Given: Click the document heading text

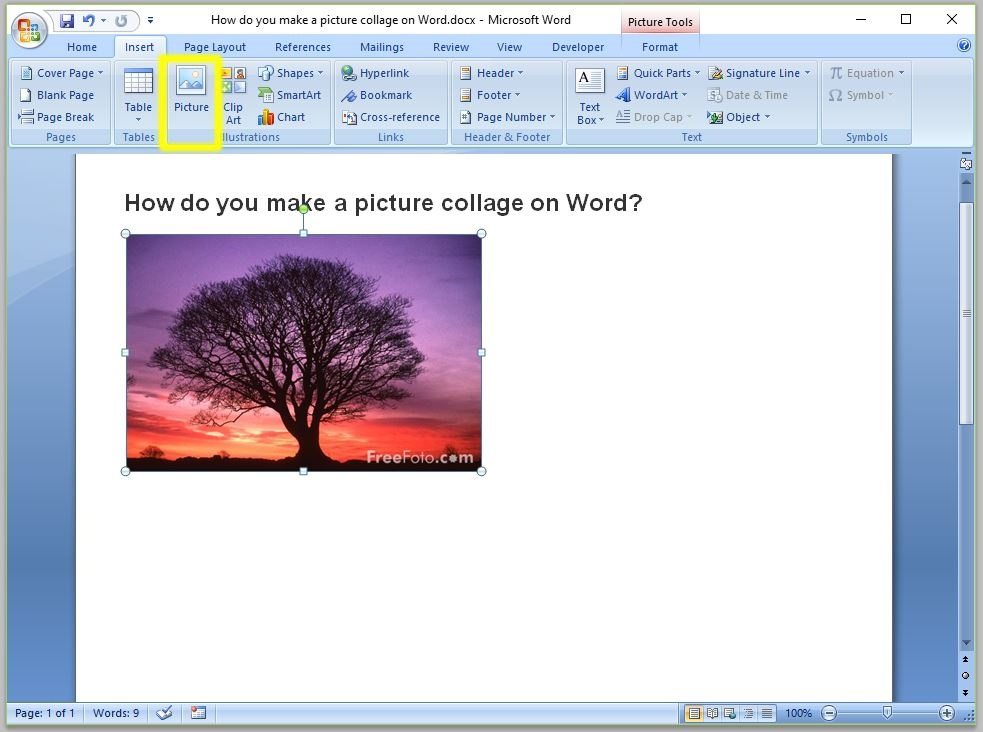Looking at the screenshot, I should pos(383,202).
